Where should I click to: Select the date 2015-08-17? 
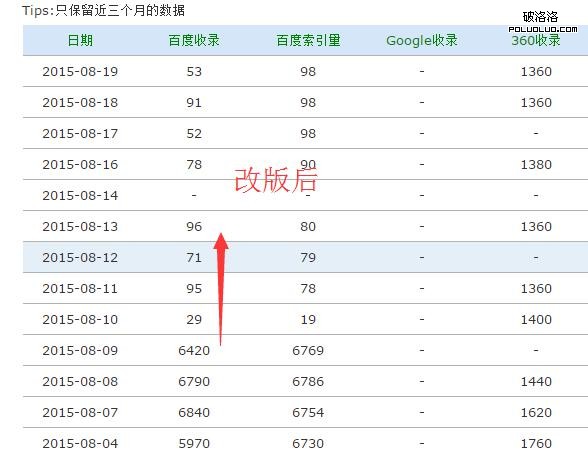point(80,134)
